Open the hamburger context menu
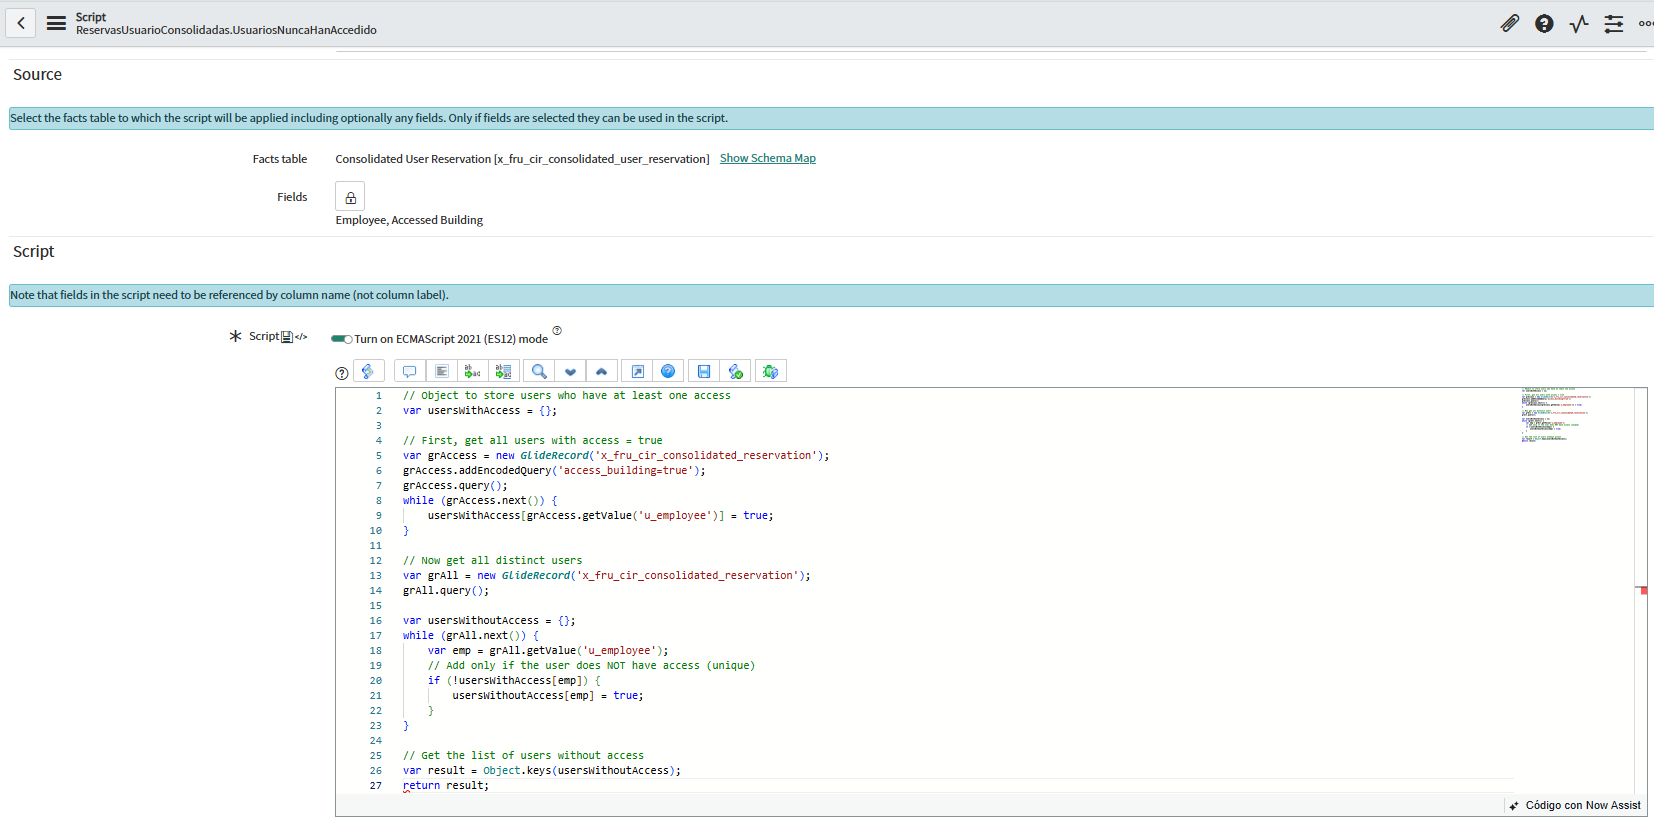The height and width of the screenshot is (820, 1654). (x=56, y=23)
